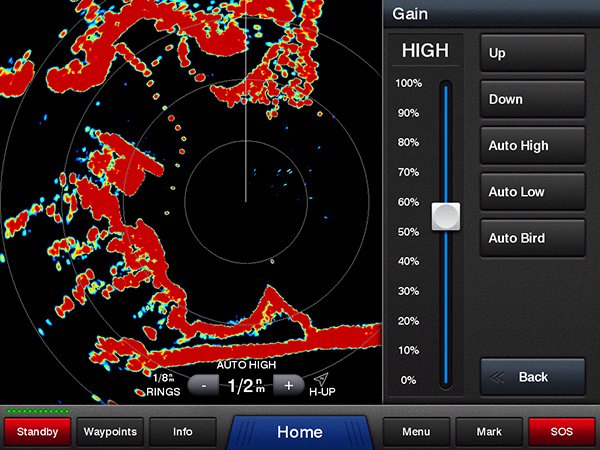Select Auto High gain mode
The width and height of the screenshot is (600, 450).
[x=532, y=146]
